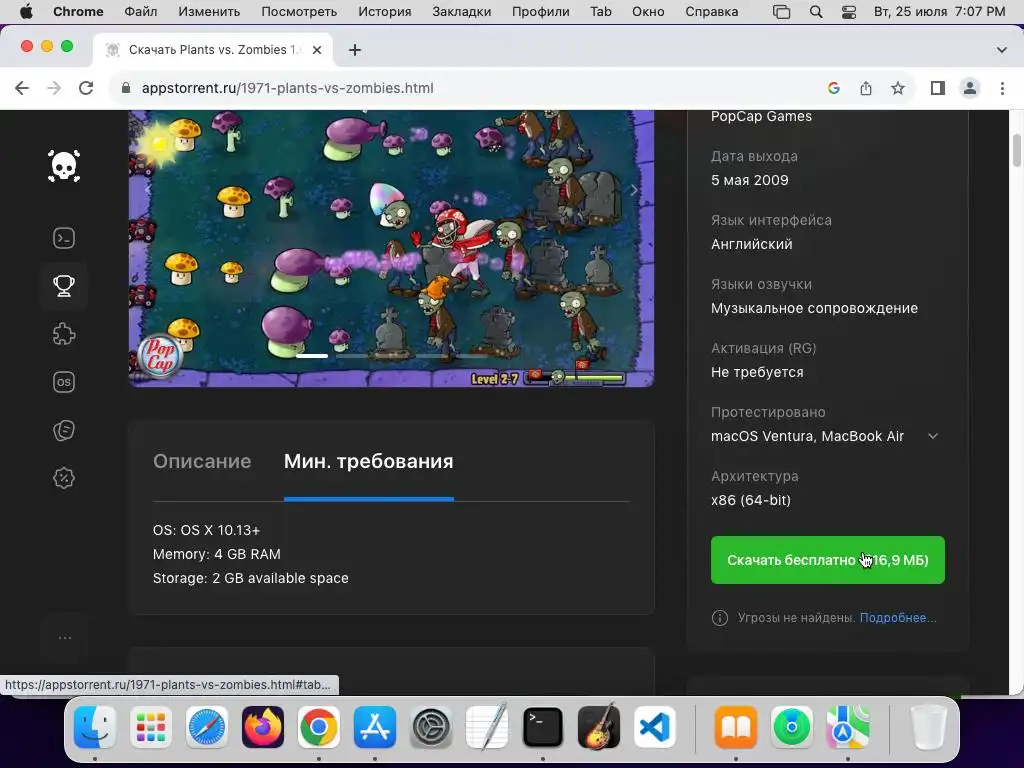
Task: Open the История menu
Action: (385, 12)
